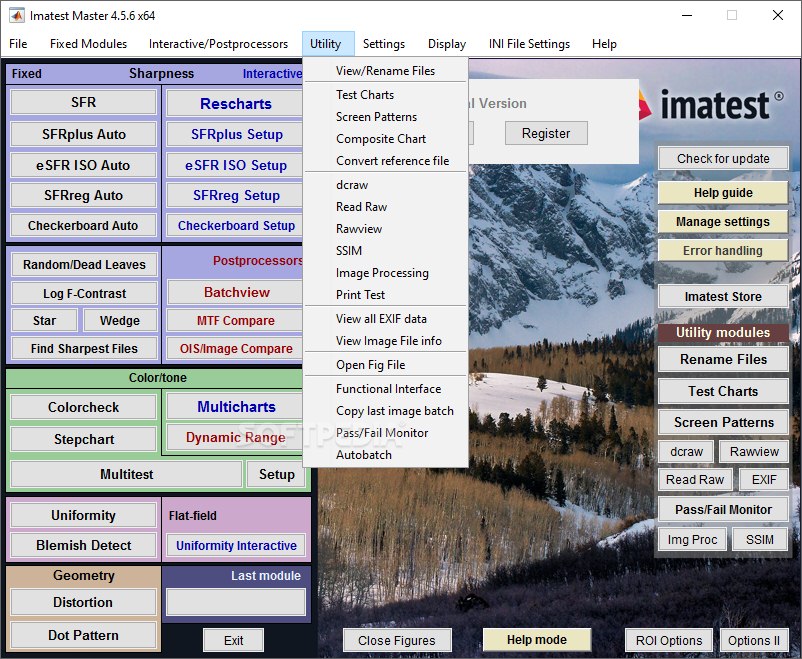Choose Open Fig File

pos(385,365)
